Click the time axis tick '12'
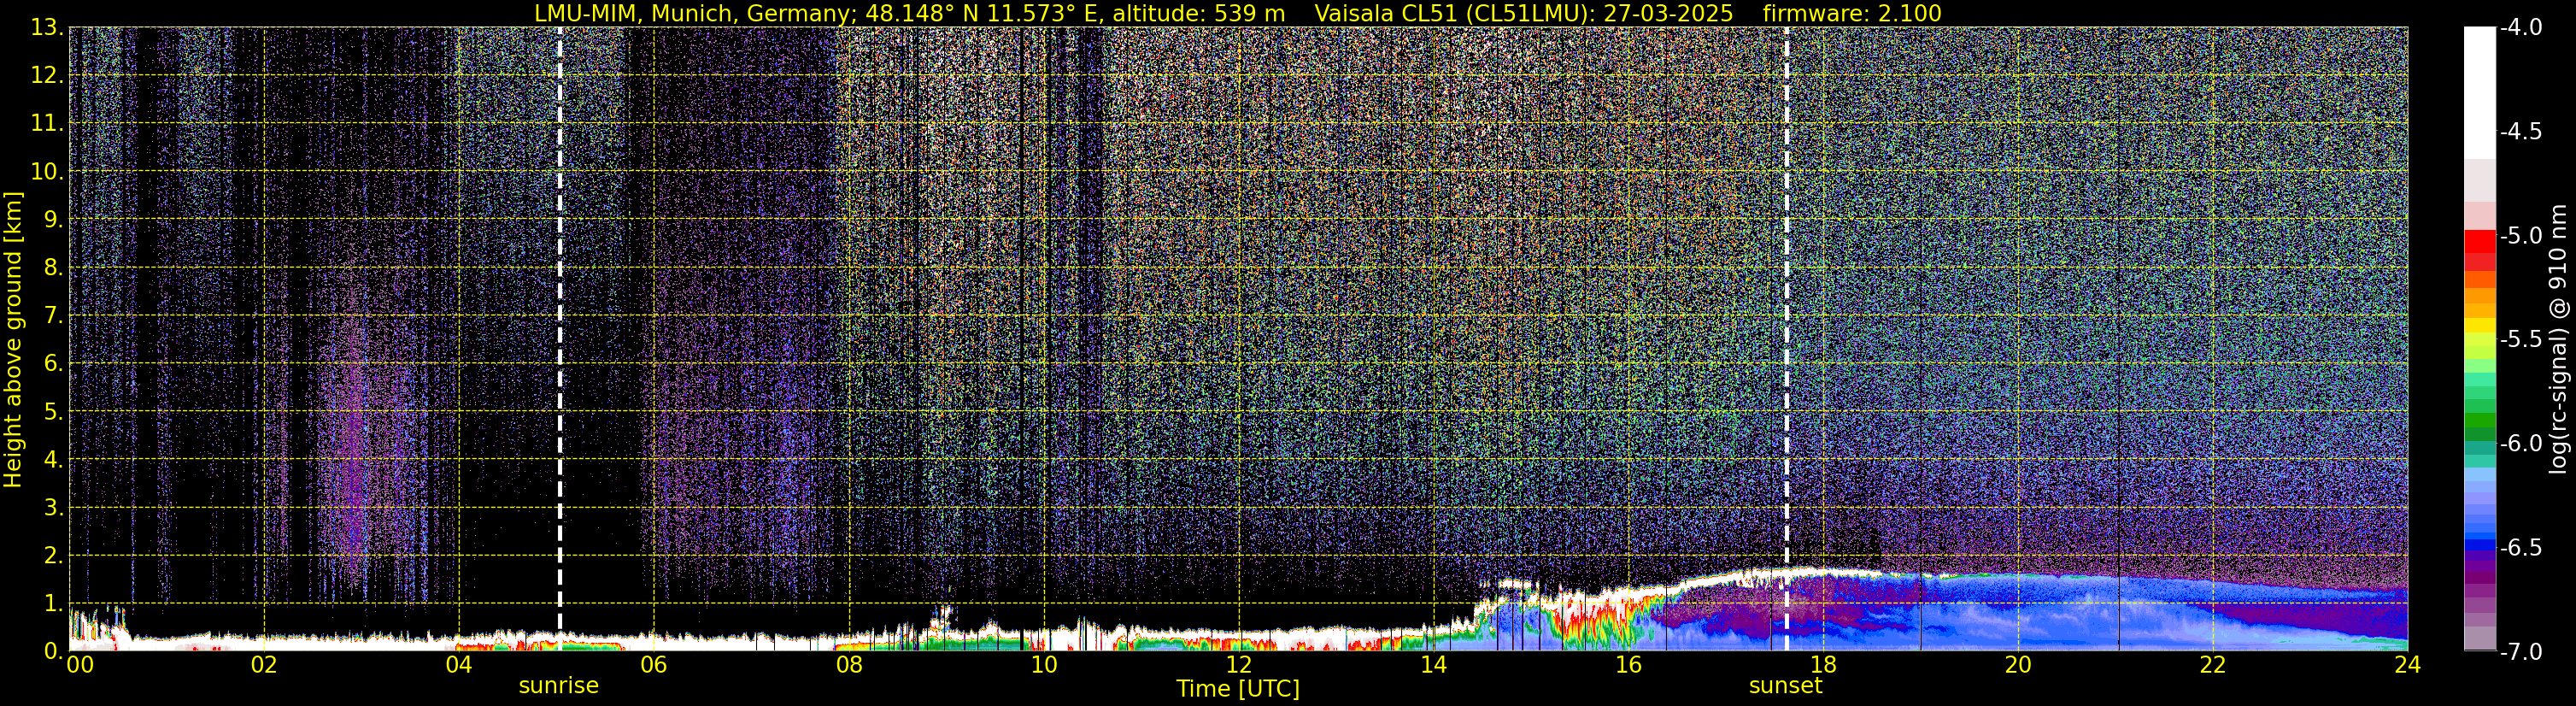 pos(1238,664)
